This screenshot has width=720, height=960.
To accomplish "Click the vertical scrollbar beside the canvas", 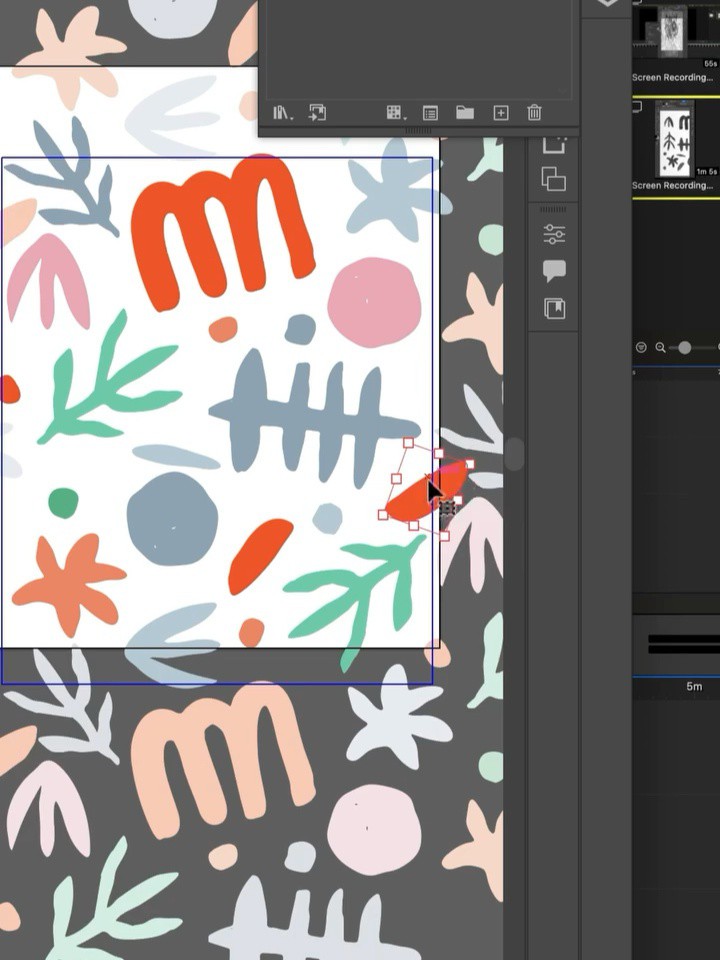I will [514, 454].
